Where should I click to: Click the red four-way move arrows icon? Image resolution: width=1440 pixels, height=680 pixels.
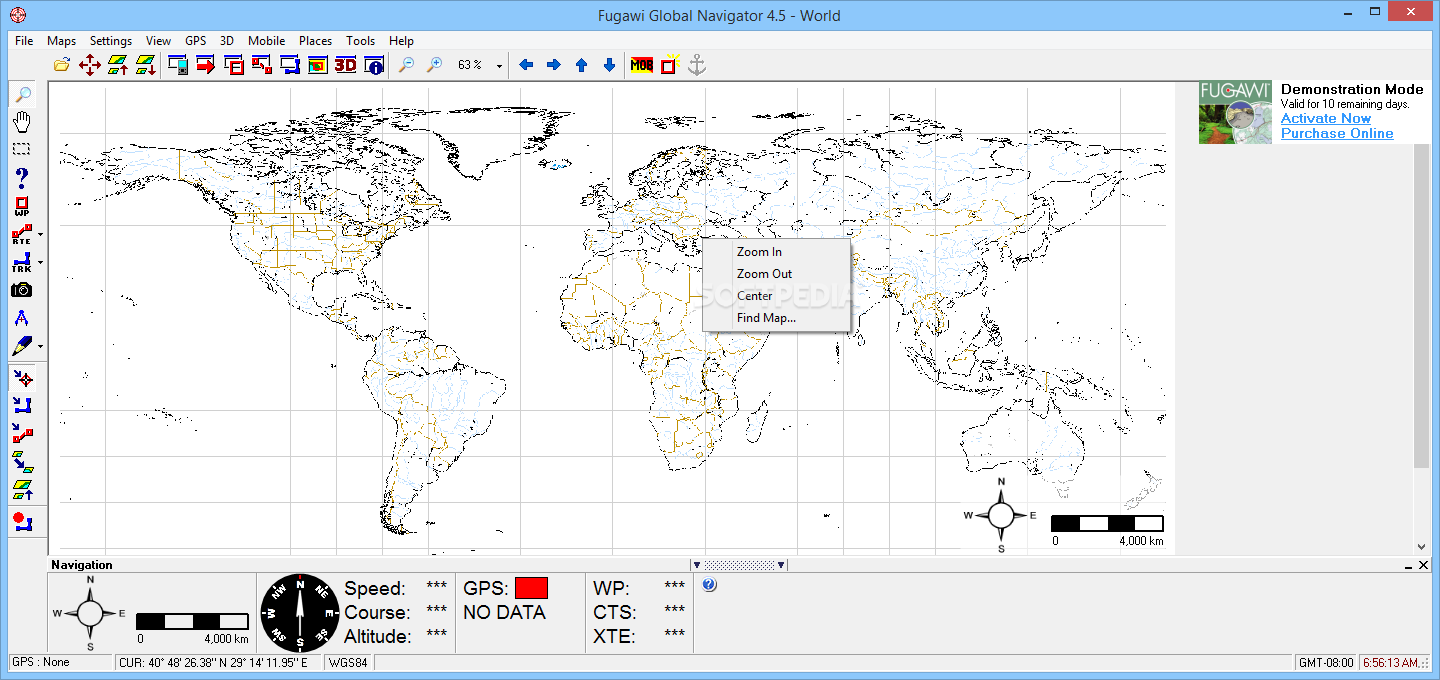[x=90, y=65]
